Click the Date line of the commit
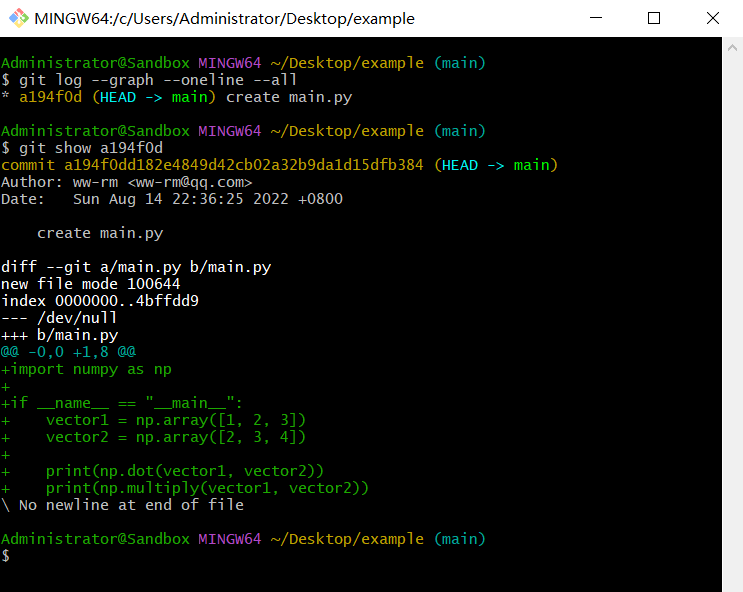Screen dimensions: 743x592 [172, 199]
